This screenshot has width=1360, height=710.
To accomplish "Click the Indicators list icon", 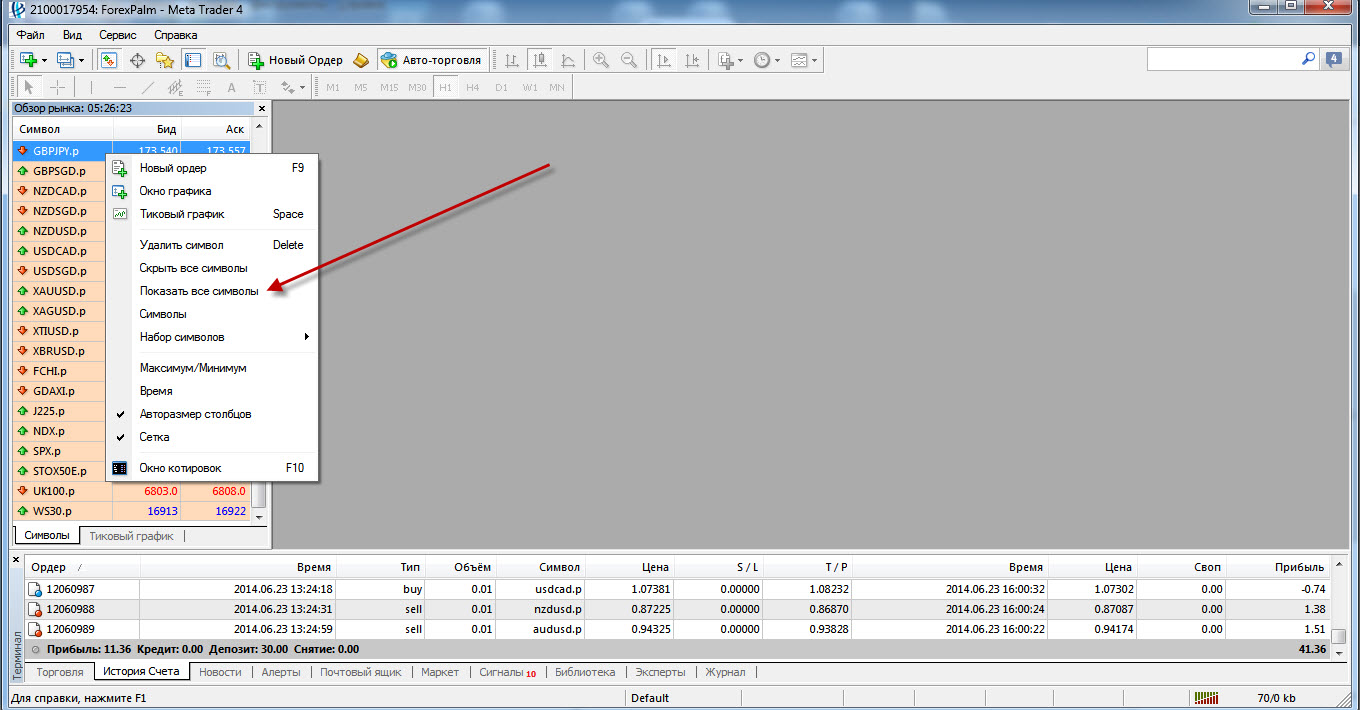I will (x=726, y=60).
